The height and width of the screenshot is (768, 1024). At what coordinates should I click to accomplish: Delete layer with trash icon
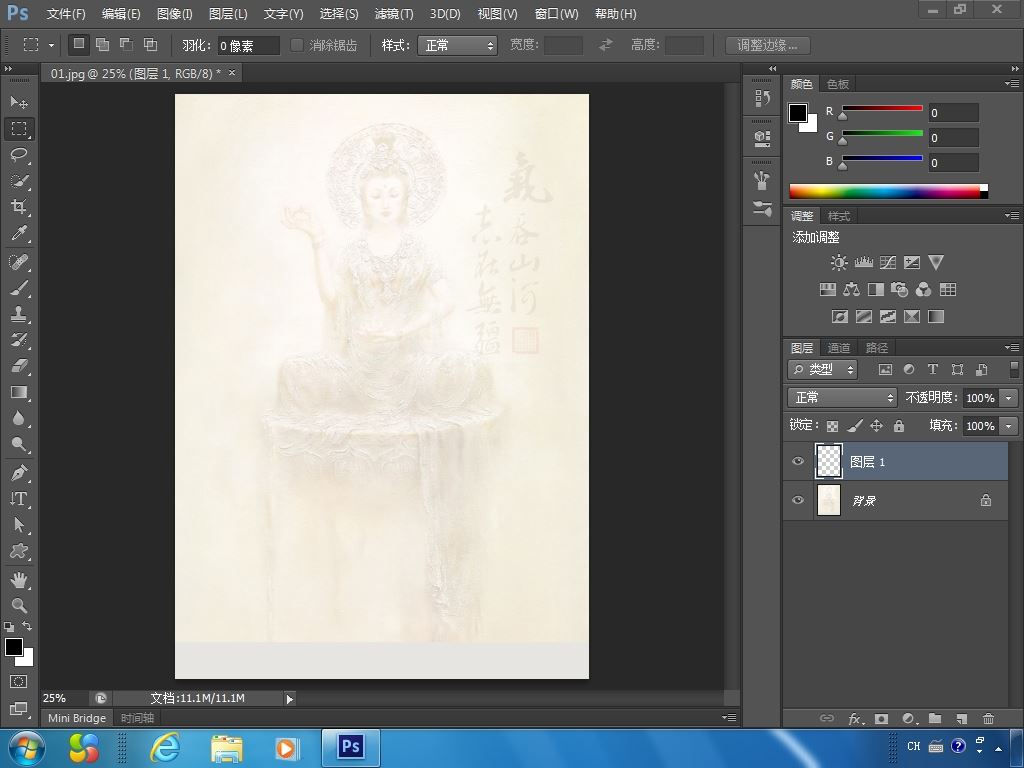click(x=988, y=718)
